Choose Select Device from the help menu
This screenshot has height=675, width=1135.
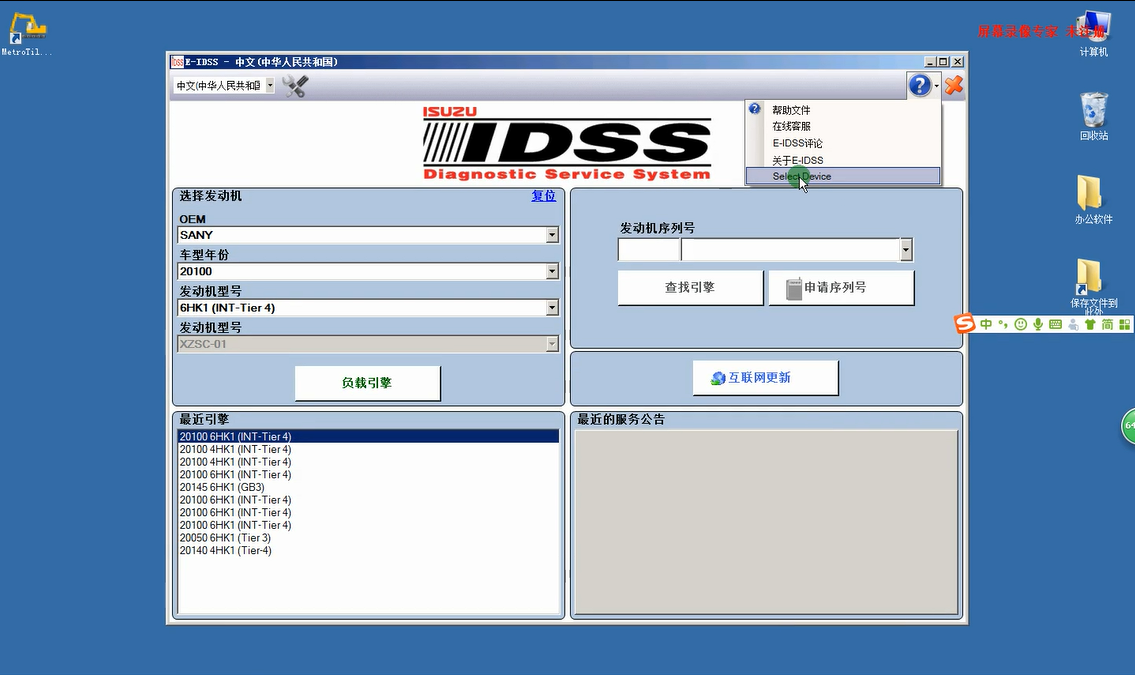tap(843, 176)
